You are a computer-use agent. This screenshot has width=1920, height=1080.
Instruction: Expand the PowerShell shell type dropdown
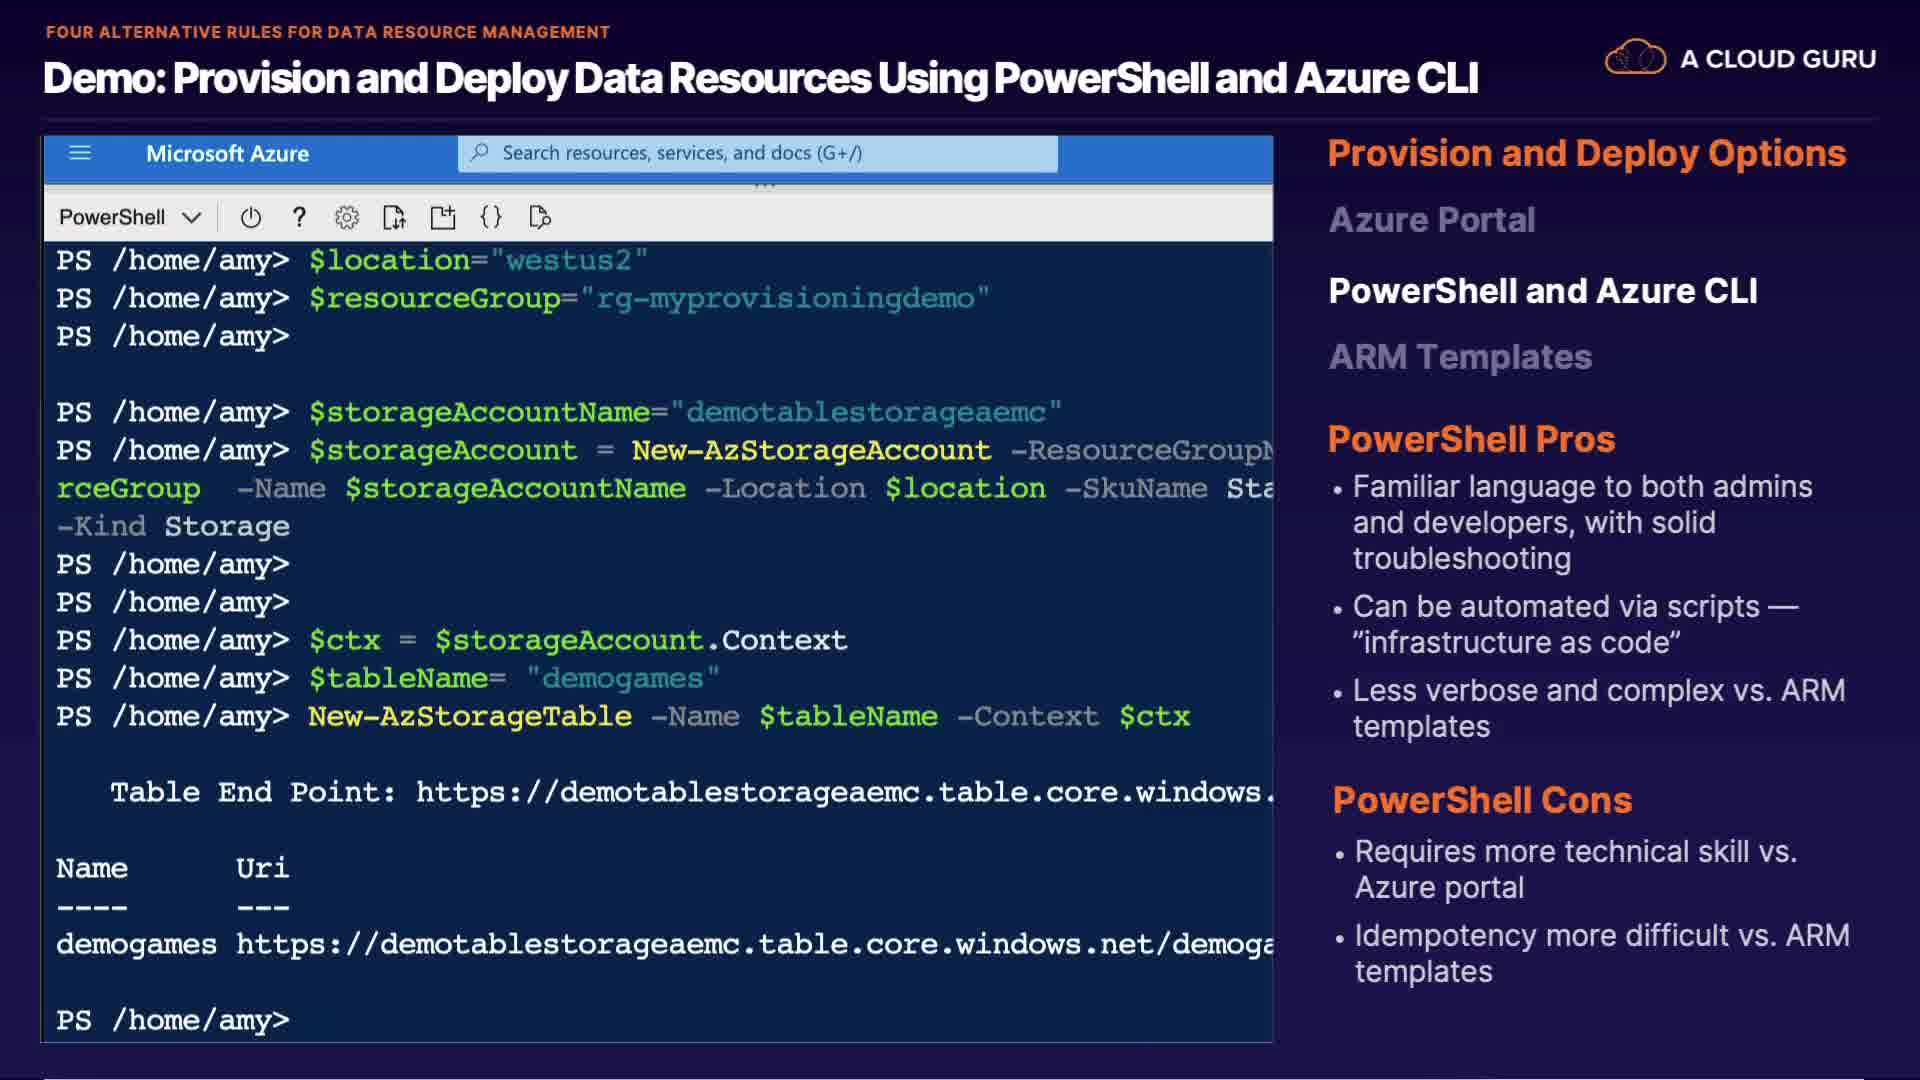tap(112, 217)
